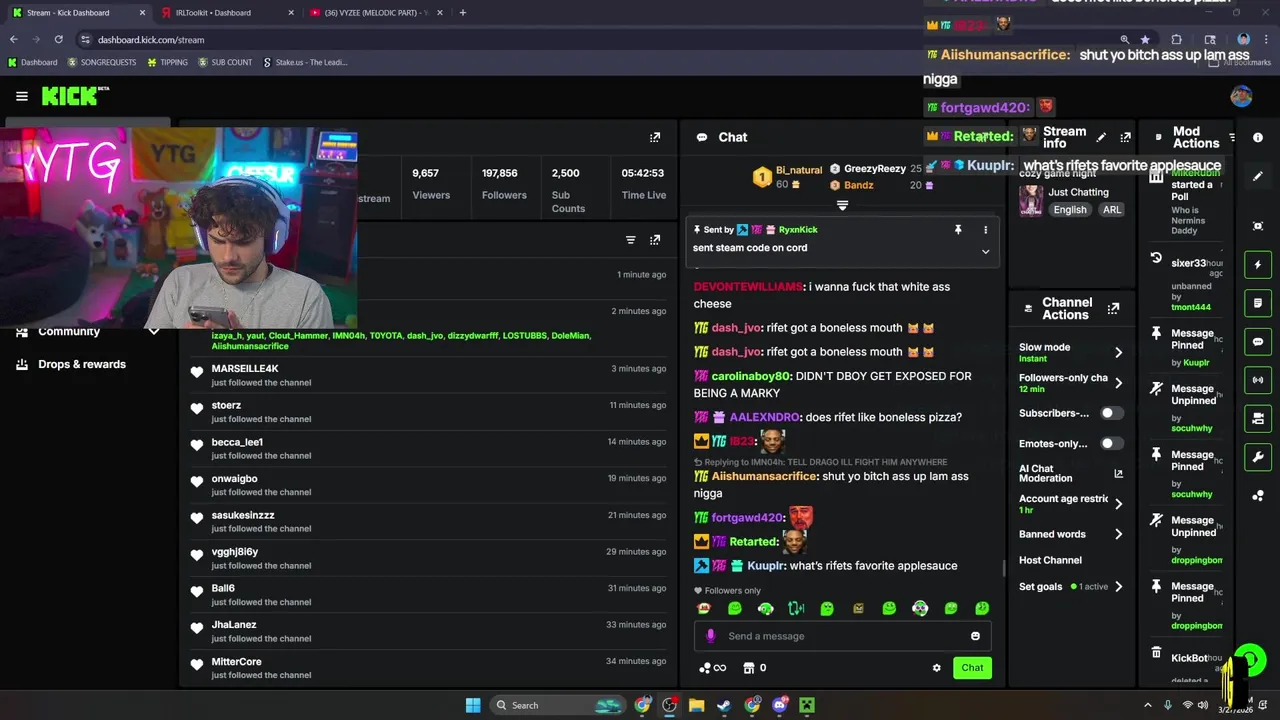Expand pinned message chevron
The image size is (1280, 720).
point(985,252)
